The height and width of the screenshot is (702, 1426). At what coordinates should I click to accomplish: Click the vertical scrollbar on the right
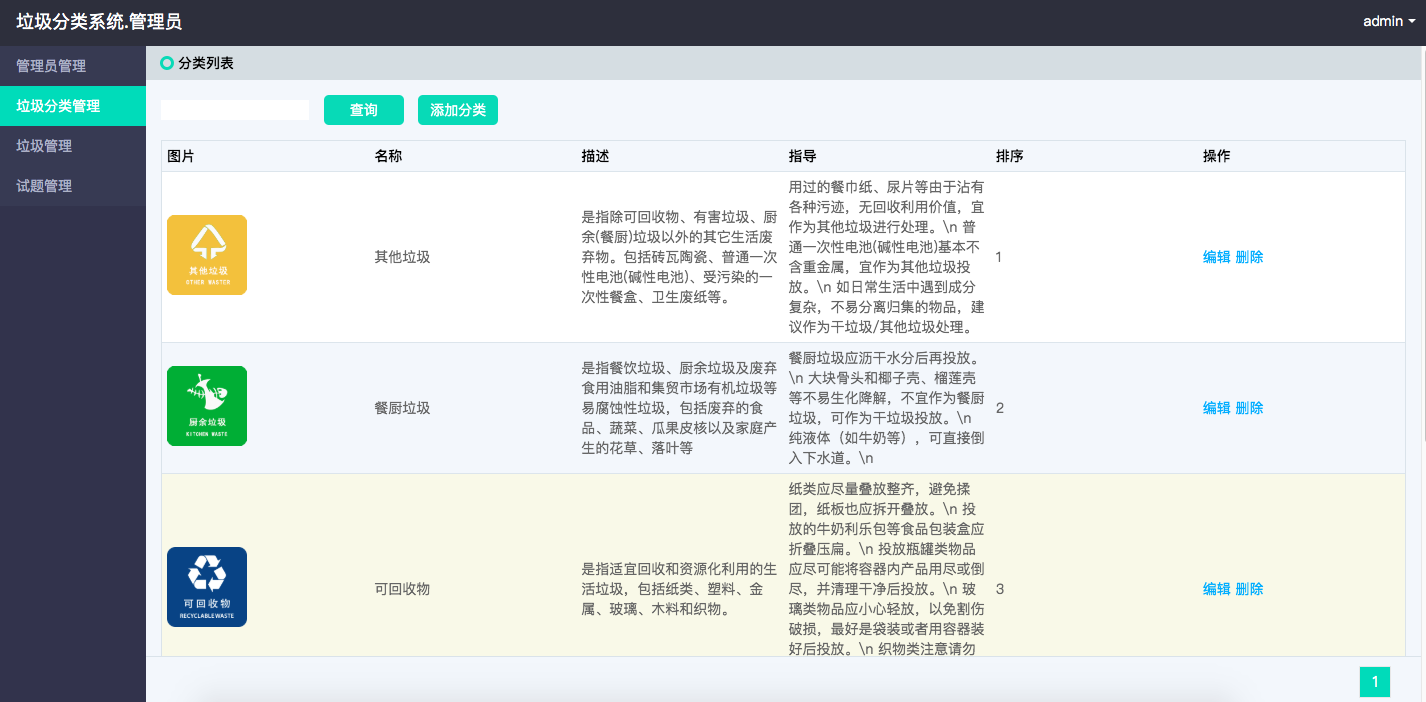(1423, 240)
